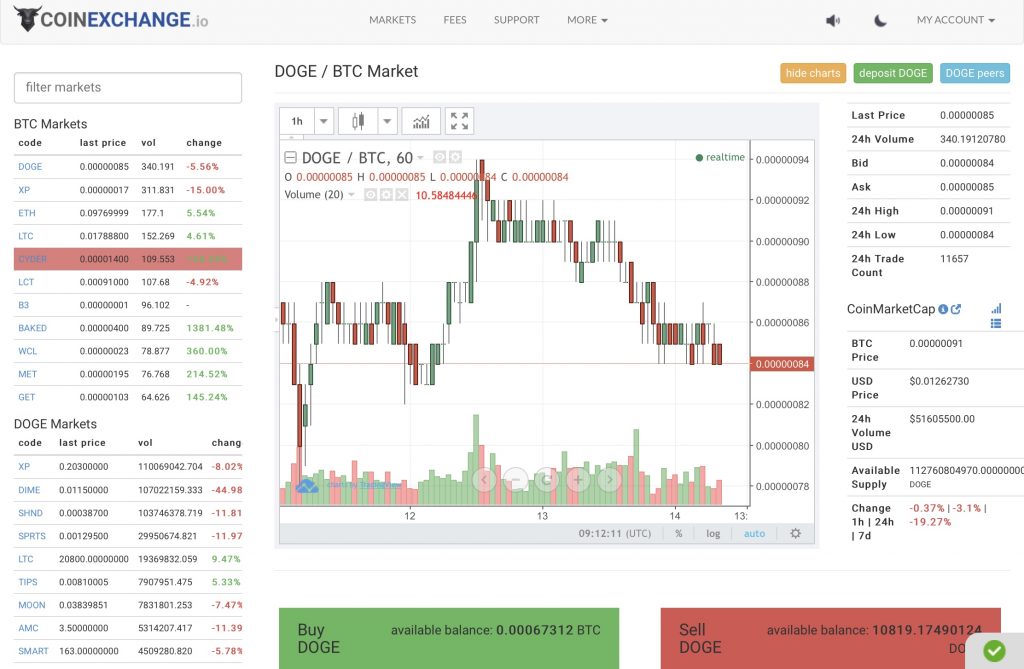The height and width of the screenshot is (669, 1024).
Task: Open the XP row in BTC Markets
Action: [x=128, y=190]
